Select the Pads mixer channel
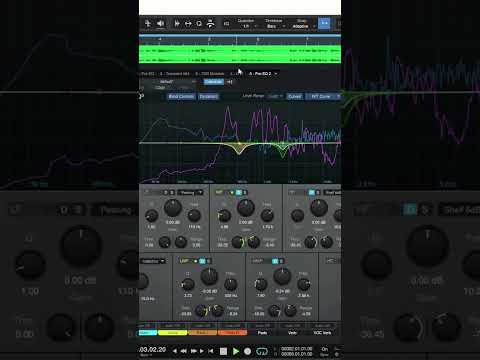The width and height of the screenshot is (480, 360). pyautogui.click(x=262, y=333)
